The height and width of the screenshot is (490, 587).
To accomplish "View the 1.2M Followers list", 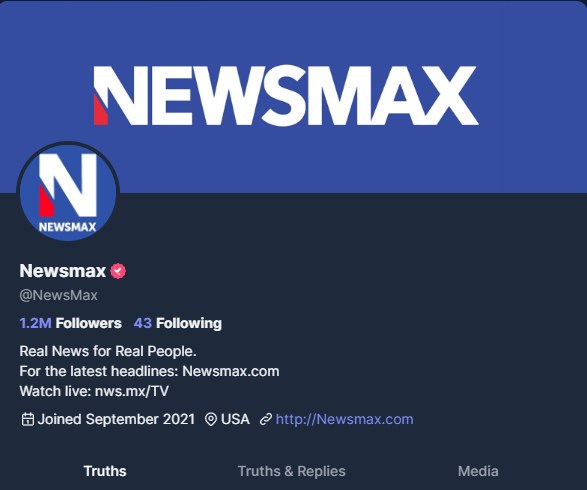I will [x=70, y=323].
